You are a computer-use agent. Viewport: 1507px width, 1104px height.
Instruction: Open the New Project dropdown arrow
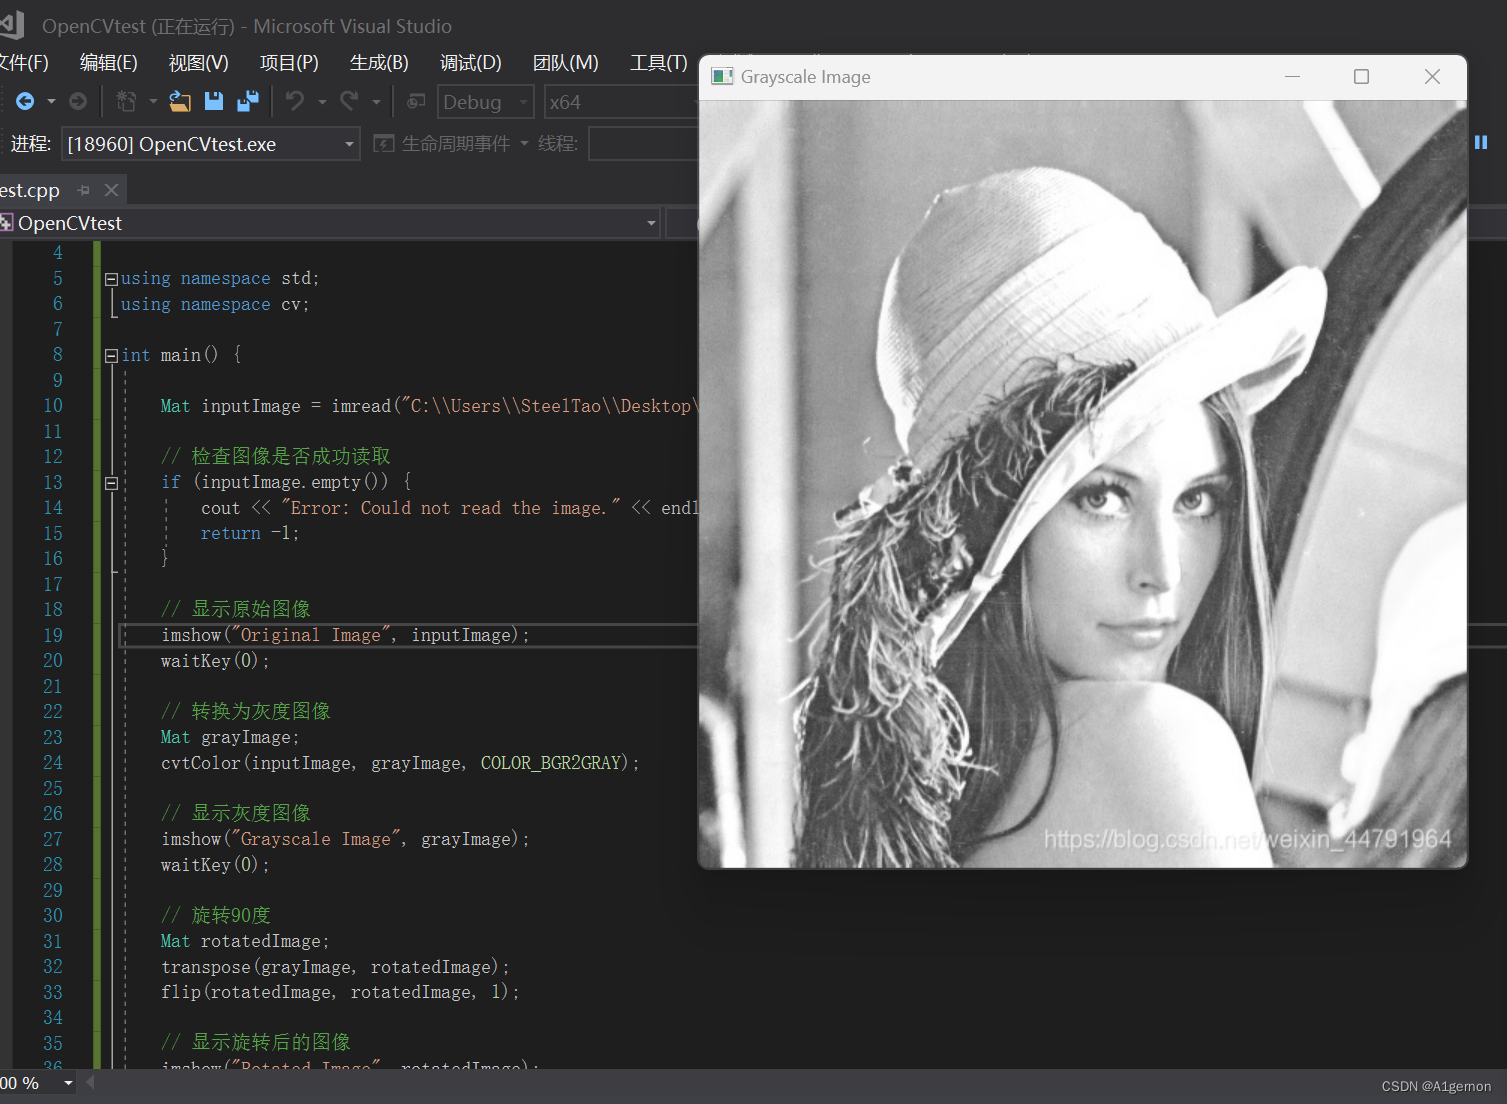click(x=153, y=102)
